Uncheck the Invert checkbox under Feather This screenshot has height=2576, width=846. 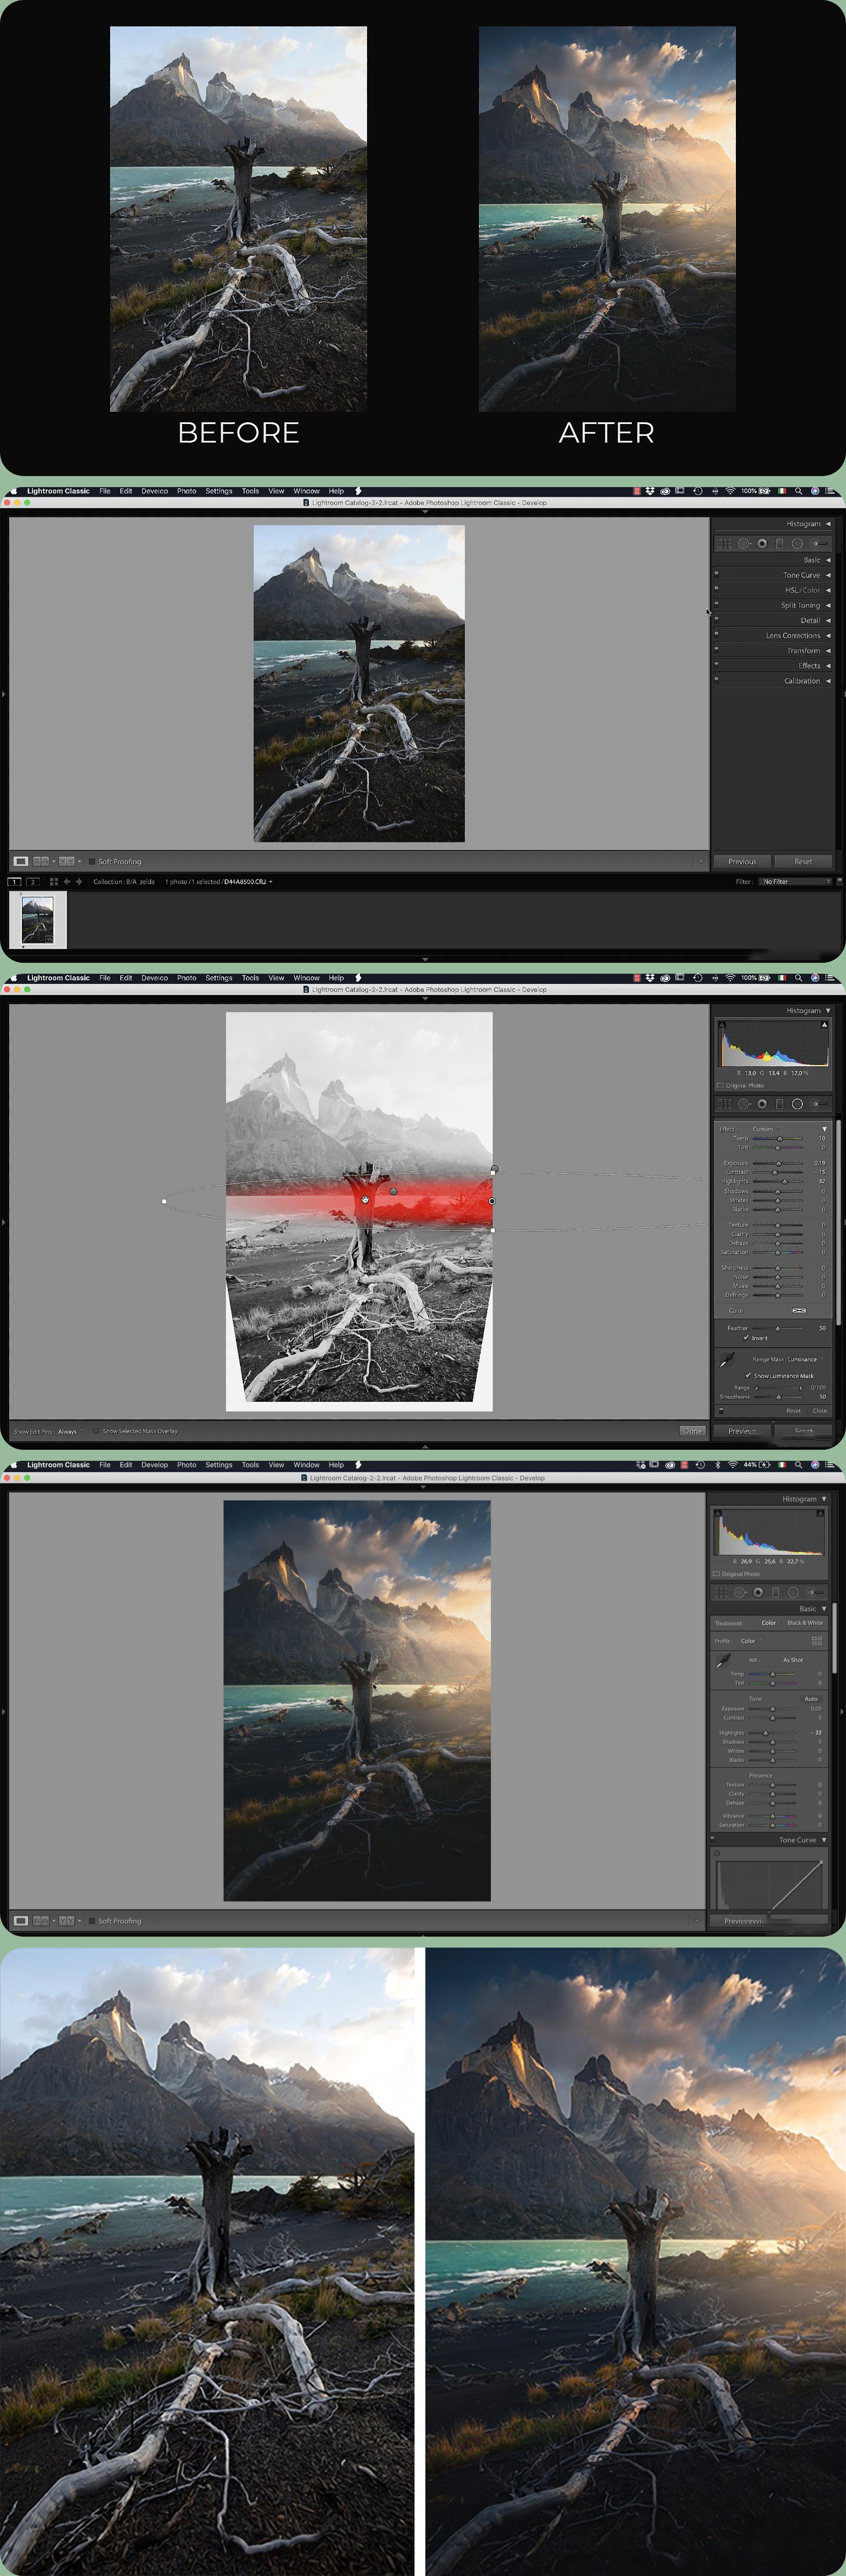746,1338
